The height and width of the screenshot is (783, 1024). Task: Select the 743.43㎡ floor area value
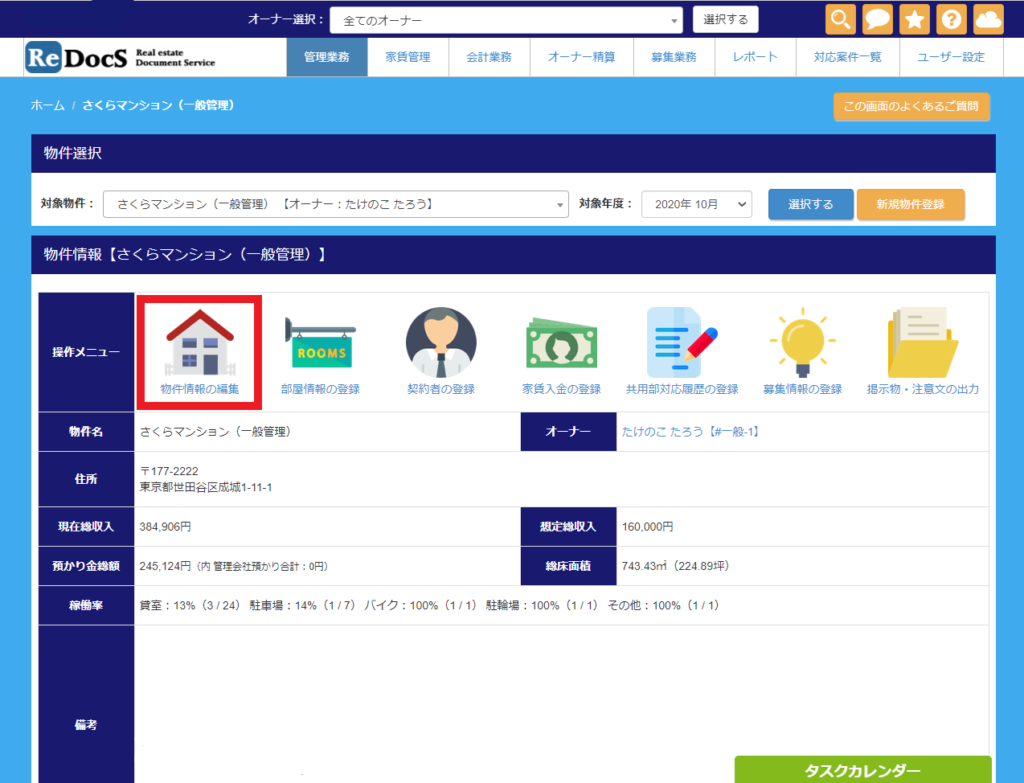[x=644, y=566]
